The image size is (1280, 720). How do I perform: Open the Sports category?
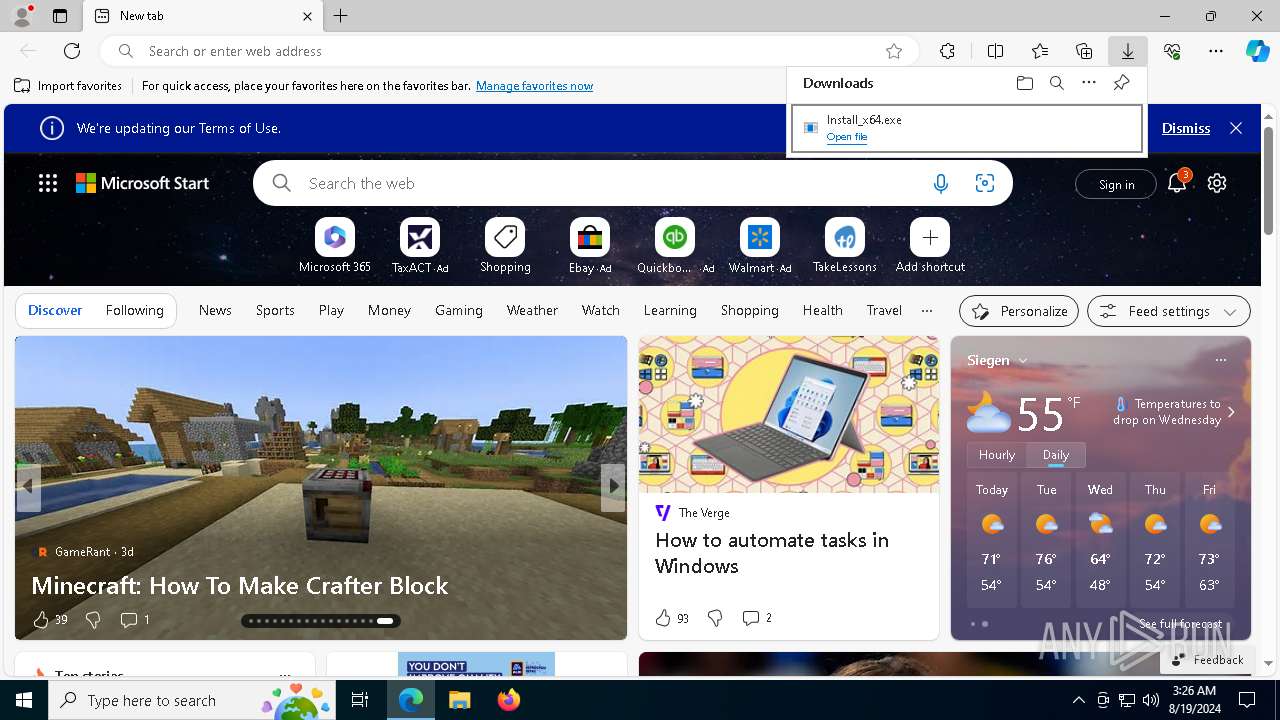click(275, 310)
